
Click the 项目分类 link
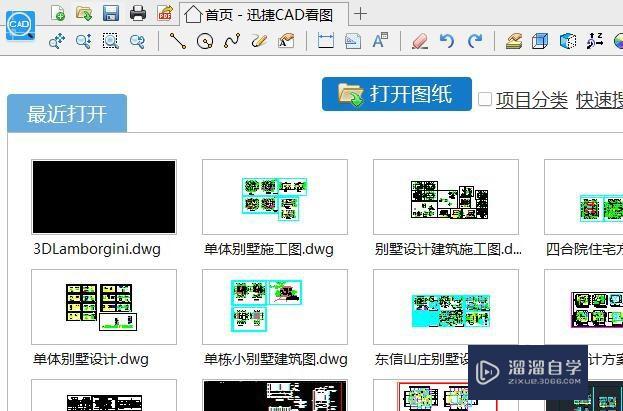pyautogui.click(x=532, y=100)
